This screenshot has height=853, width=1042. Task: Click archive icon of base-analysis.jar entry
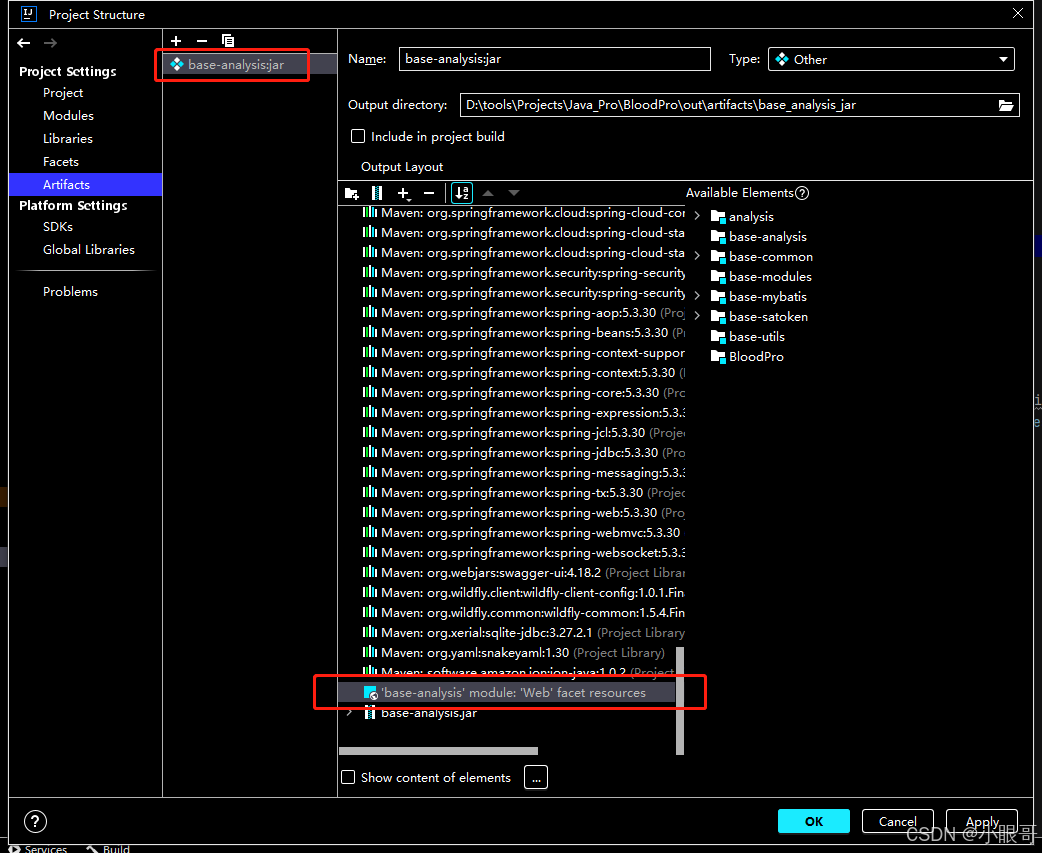click(x=370, y=713)
